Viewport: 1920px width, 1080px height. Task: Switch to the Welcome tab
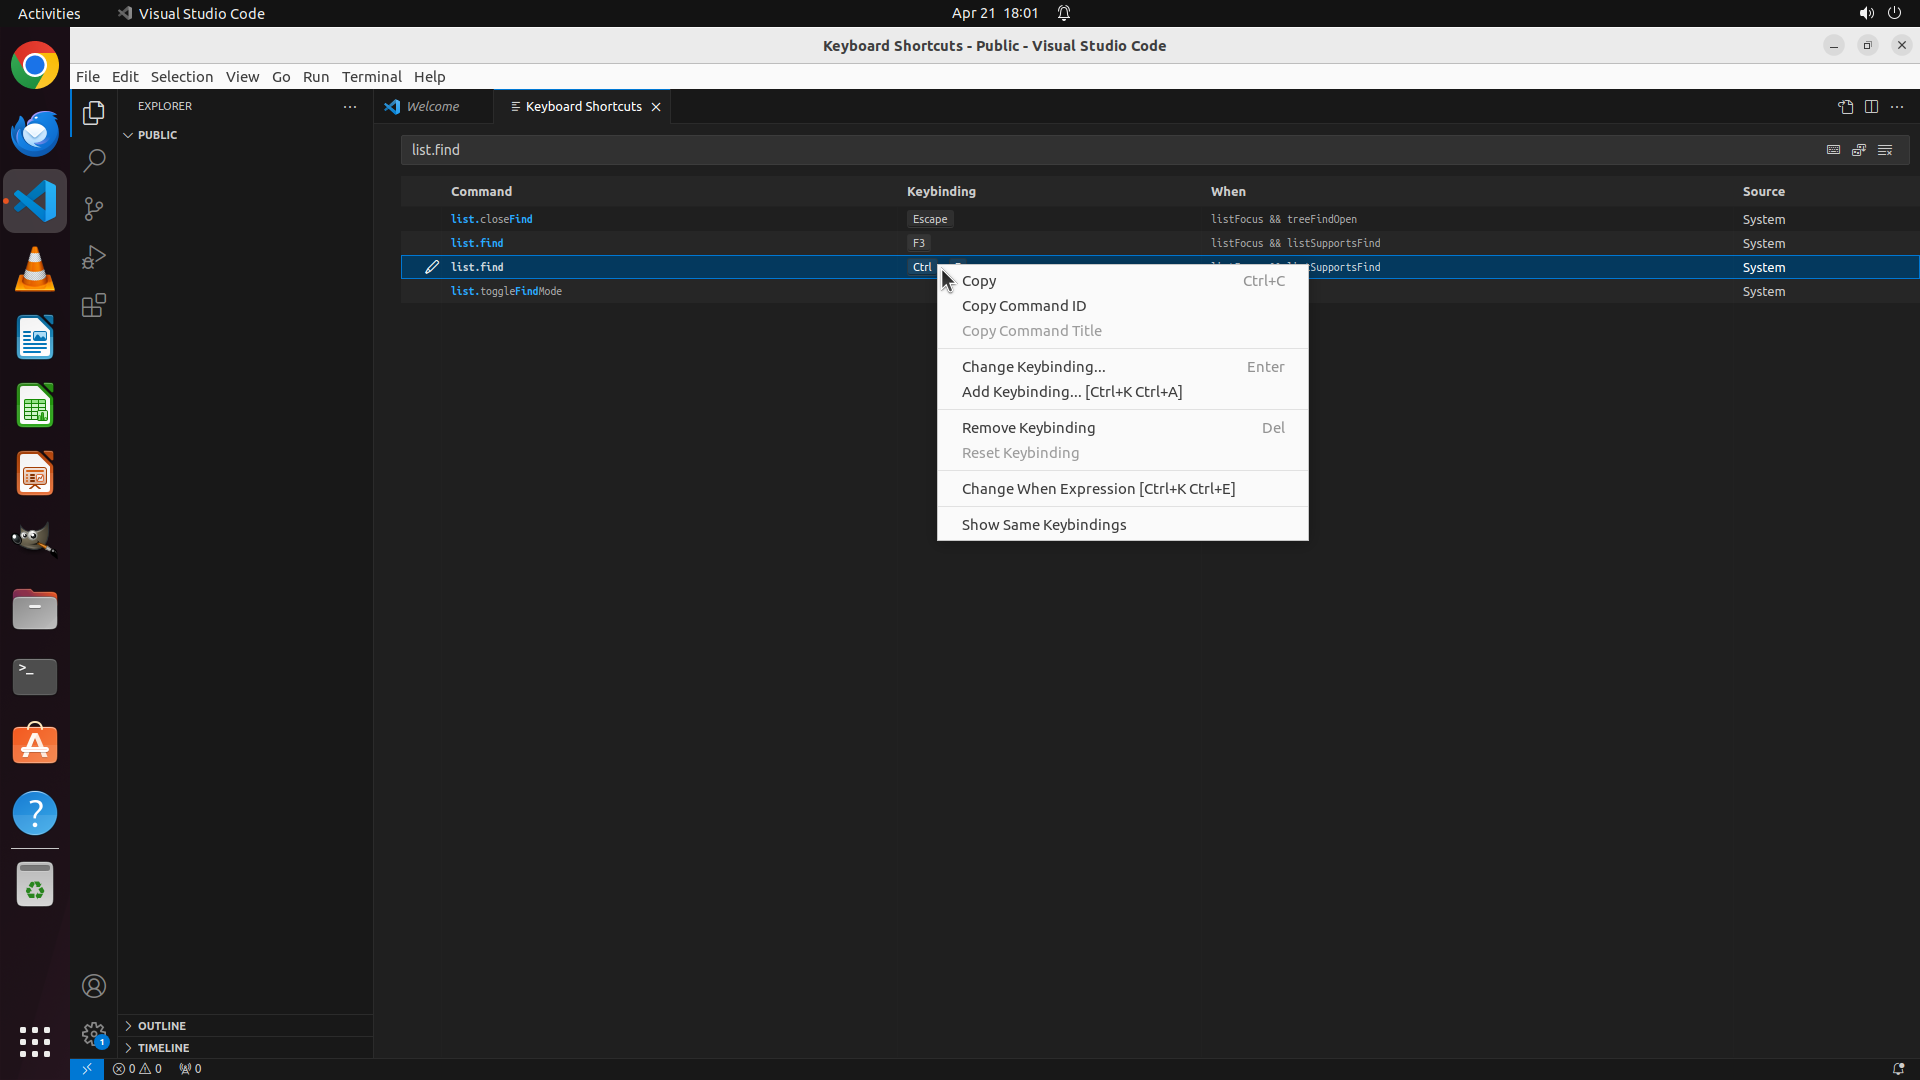[x=433, y=107]
